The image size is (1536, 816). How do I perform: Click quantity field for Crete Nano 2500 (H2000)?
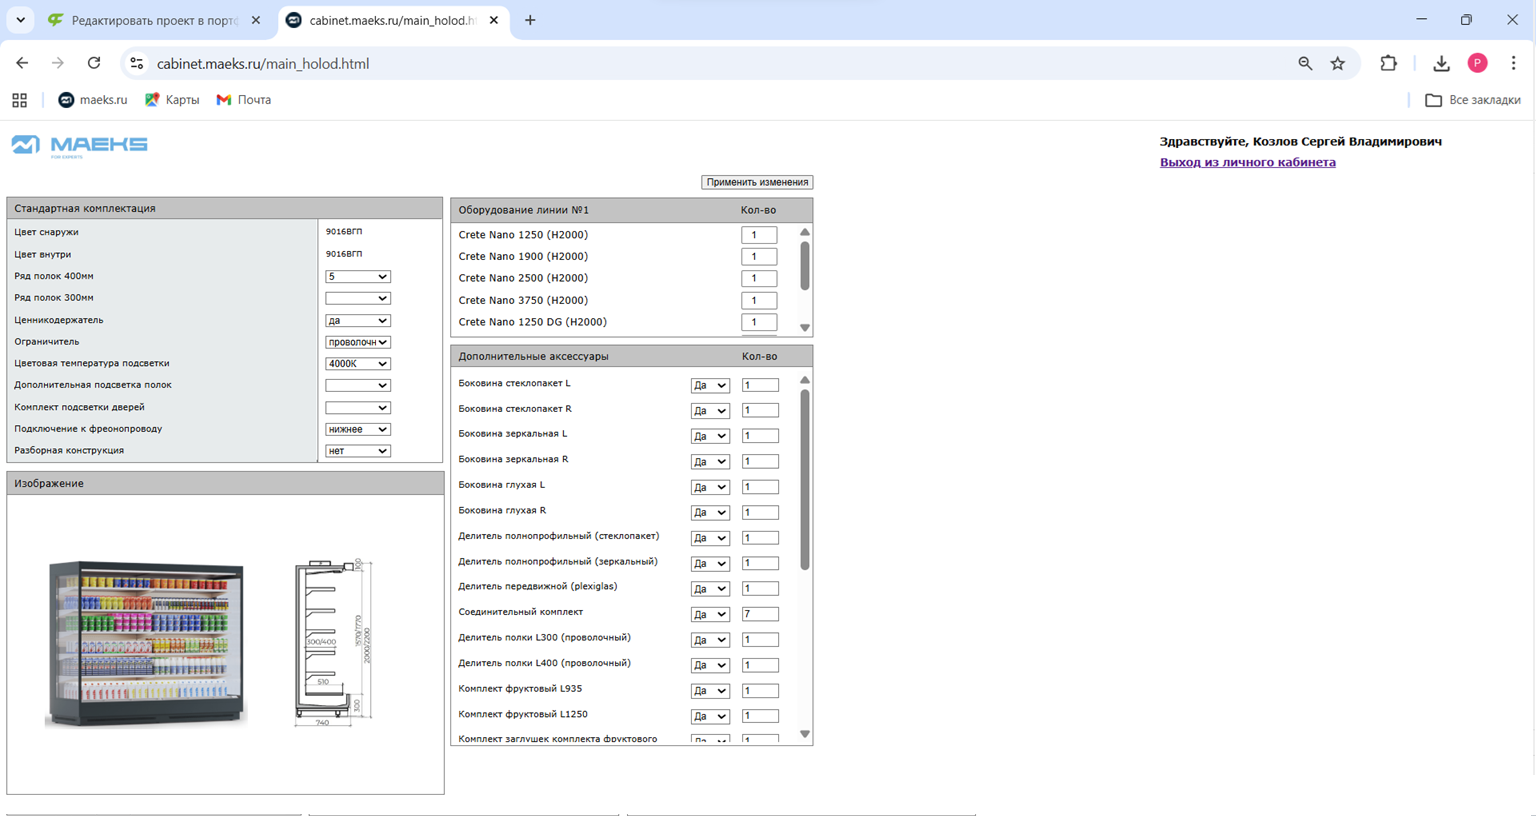click(x=759, y=278)
